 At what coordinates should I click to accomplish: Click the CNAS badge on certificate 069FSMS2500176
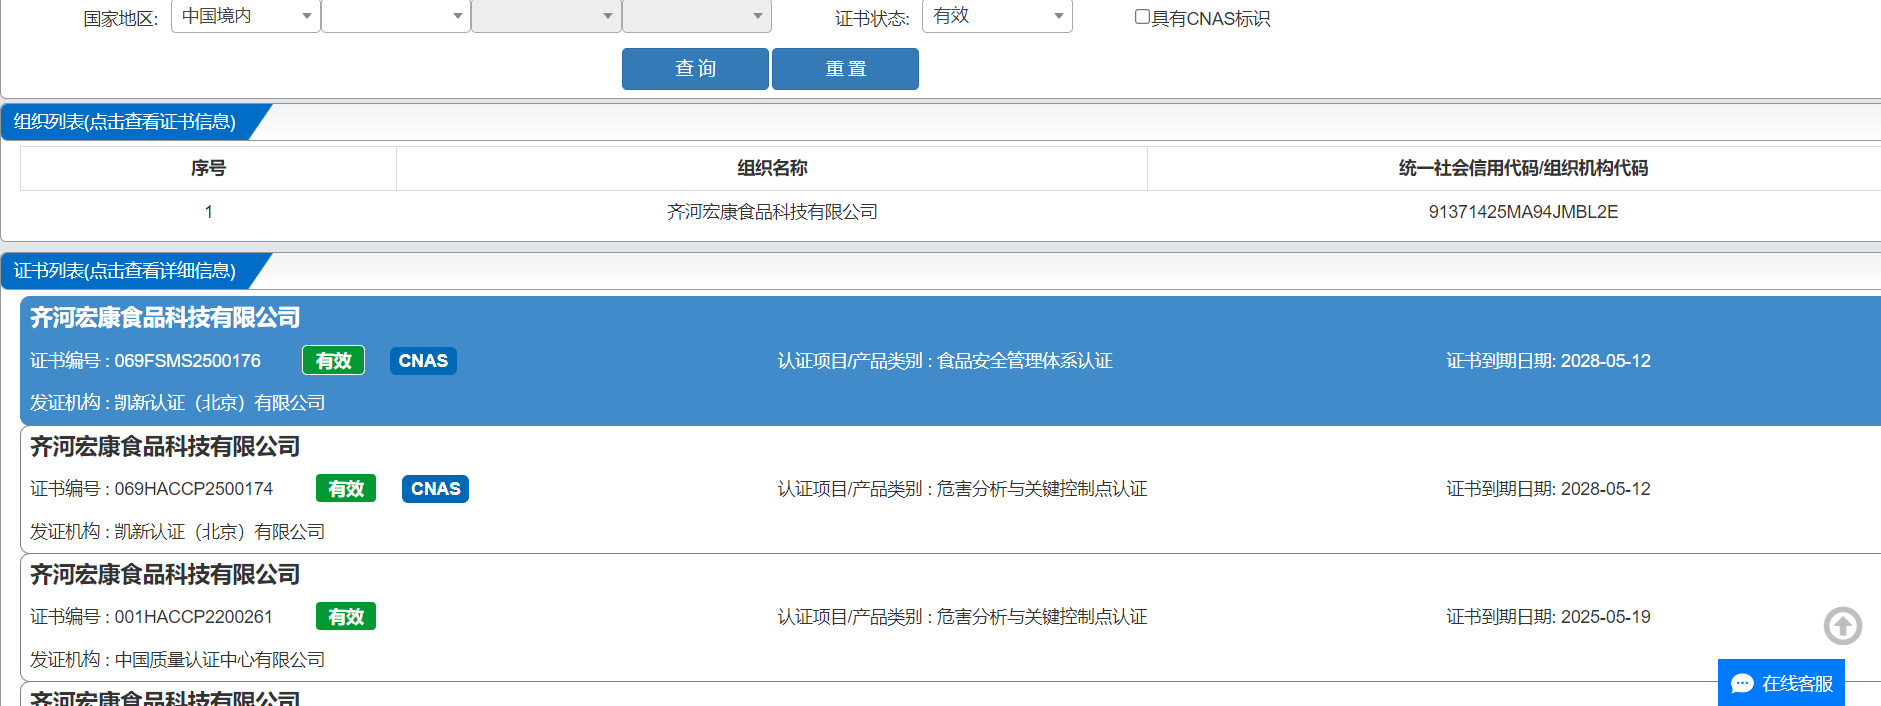(423, 361)
